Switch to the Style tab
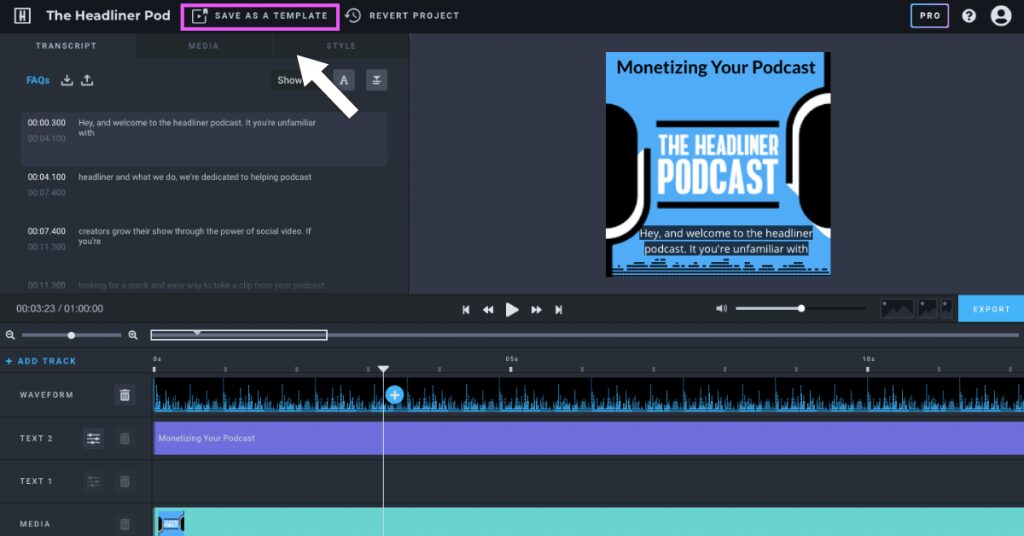This screenshot has height=536, width=1024. [340, 46]
